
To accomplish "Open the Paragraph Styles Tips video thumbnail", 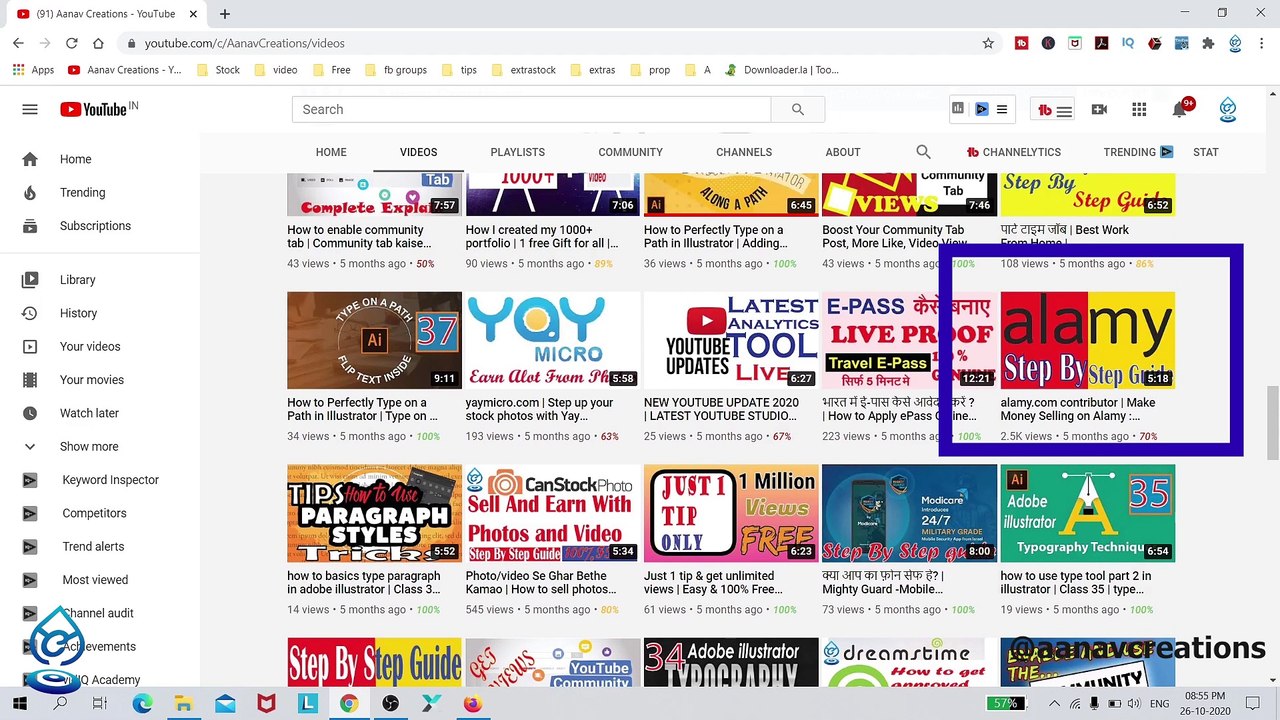I will click(374, 513).
